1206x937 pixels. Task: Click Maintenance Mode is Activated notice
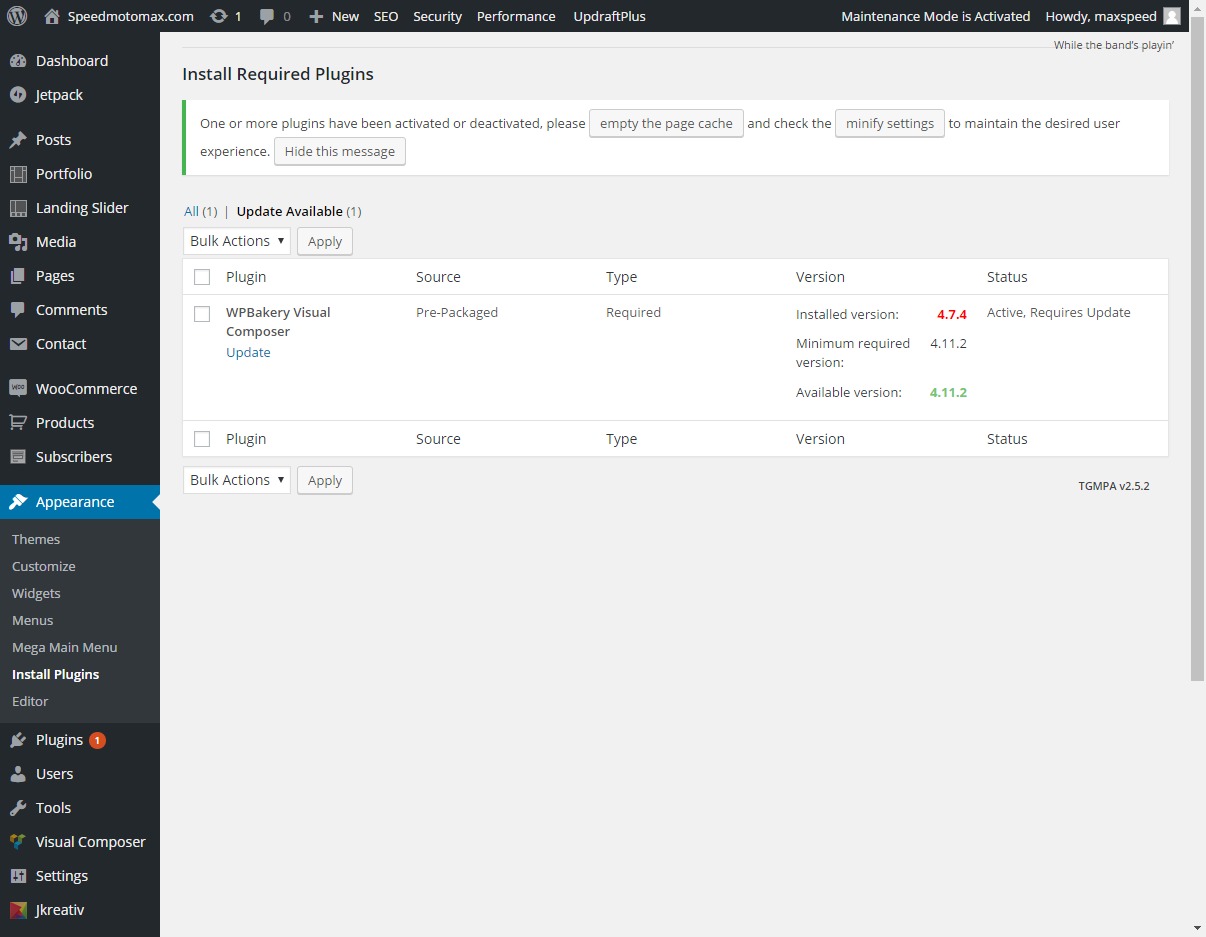[936, 16]
